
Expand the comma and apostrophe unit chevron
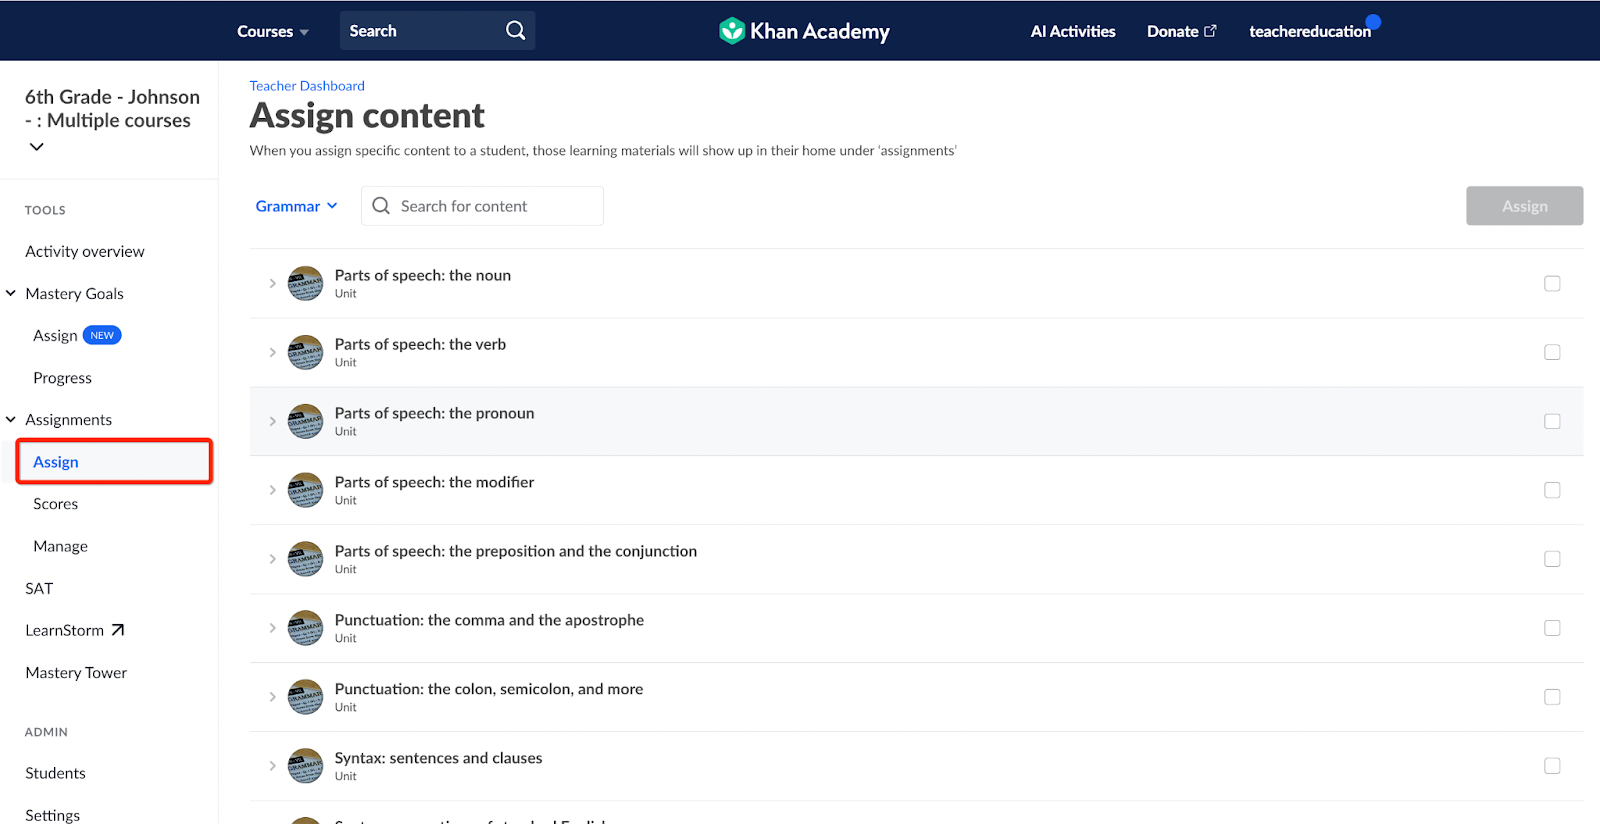click(x=272, y=628)
